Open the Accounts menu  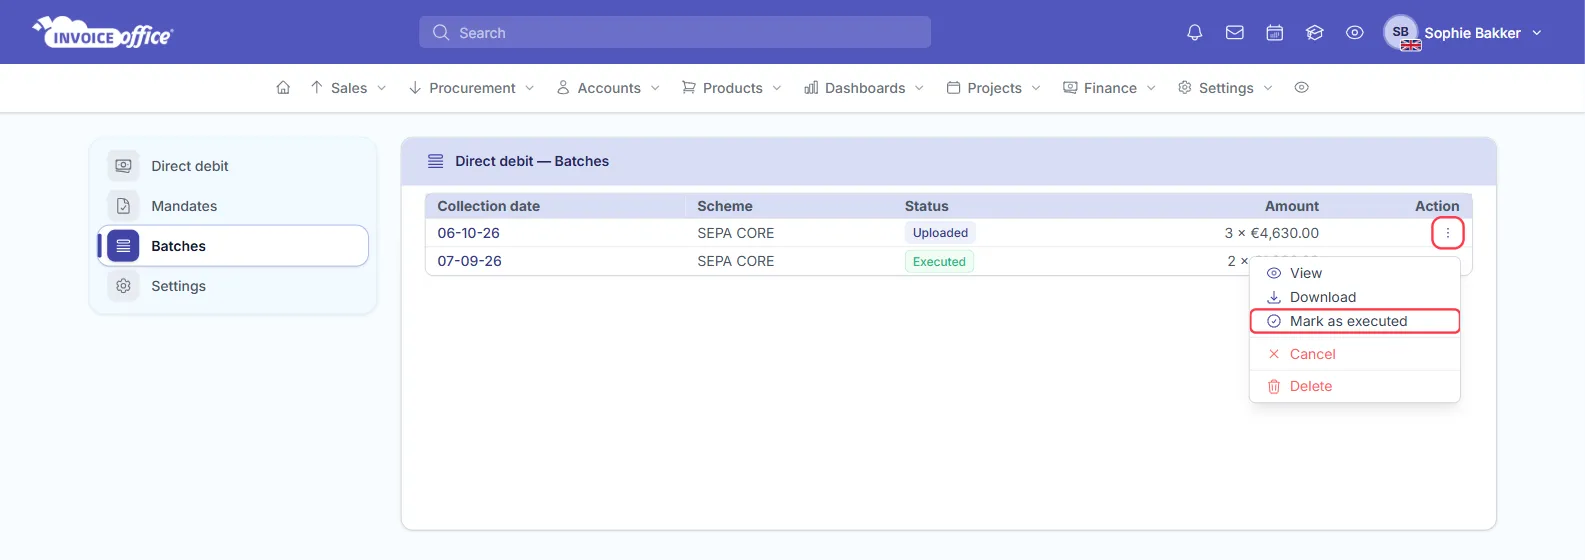tap(608, 88)
